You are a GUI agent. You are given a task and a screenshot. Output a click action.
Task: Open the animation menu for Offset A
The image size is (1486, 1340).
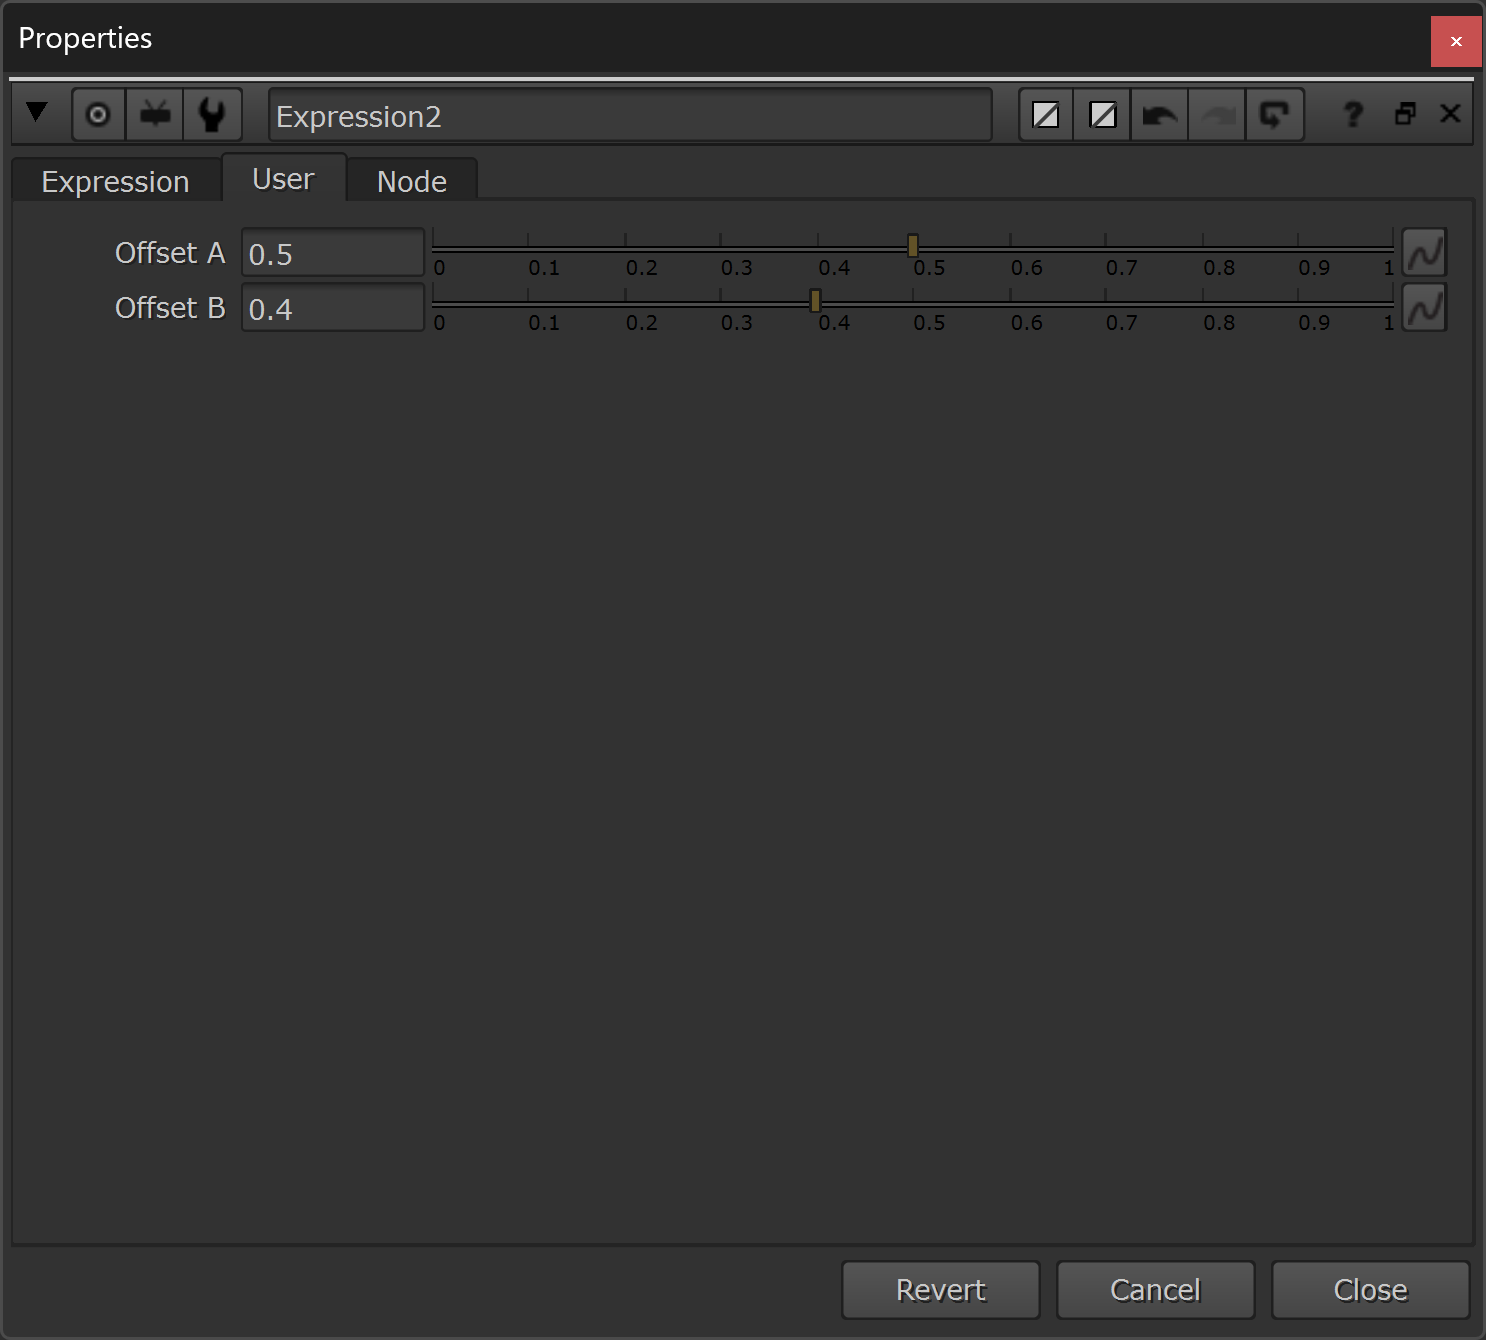[1424, 253]
